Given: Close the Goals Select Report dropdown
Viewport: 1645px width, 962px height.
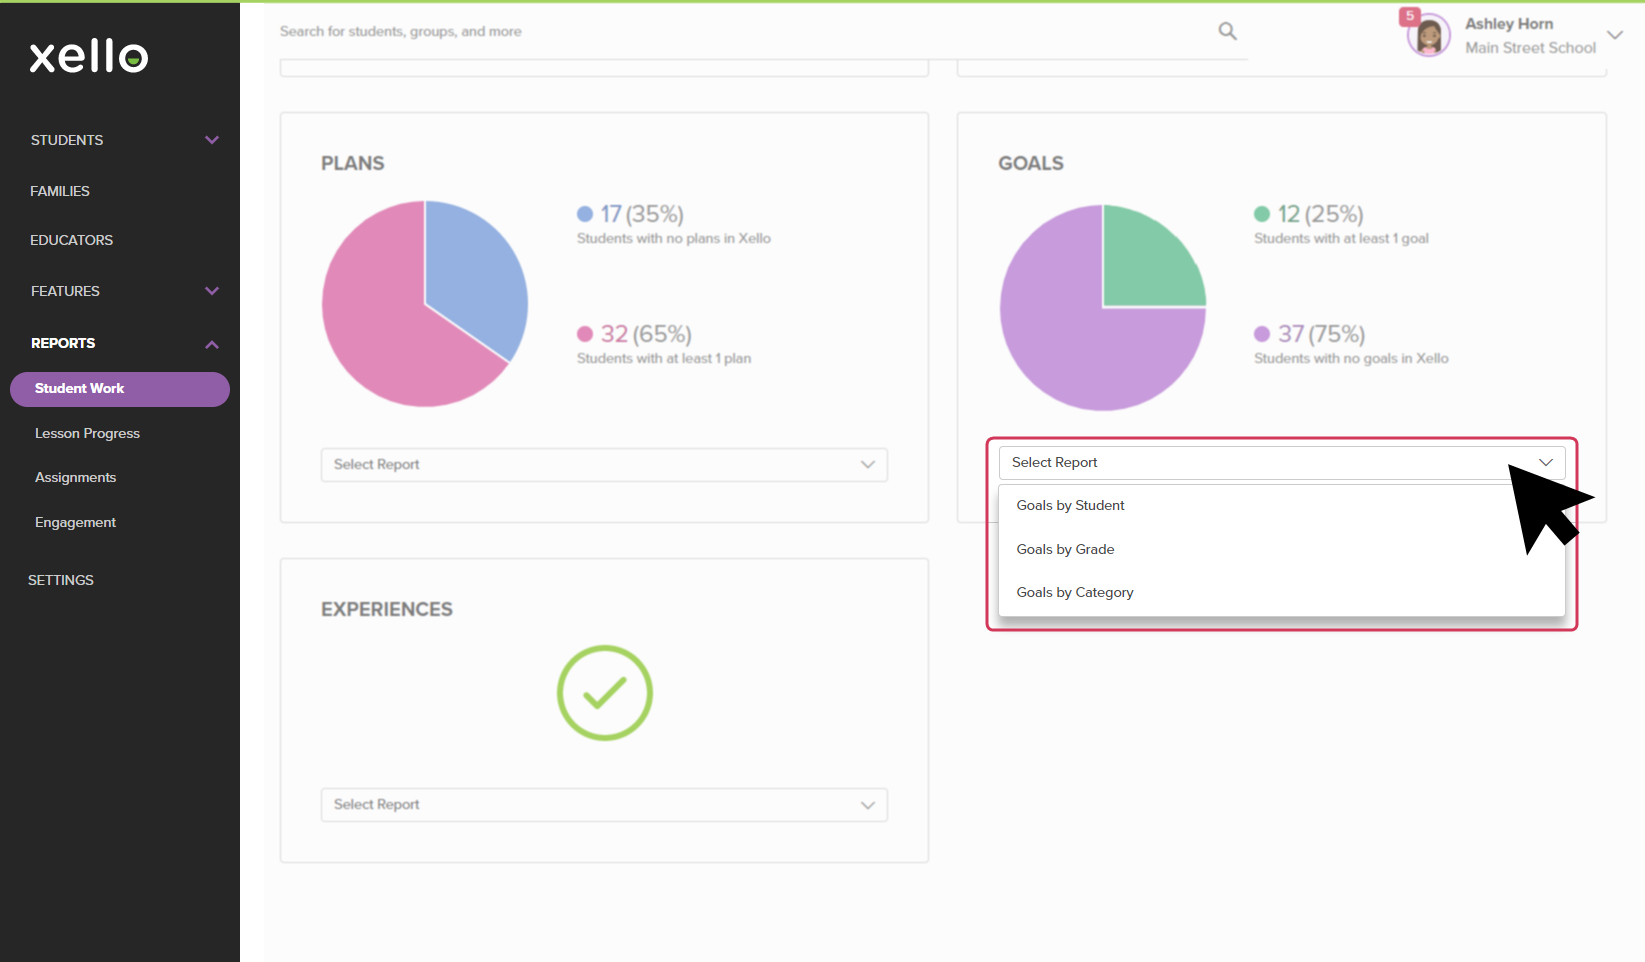Looking at the screenshot, I should click(1282, 463).
